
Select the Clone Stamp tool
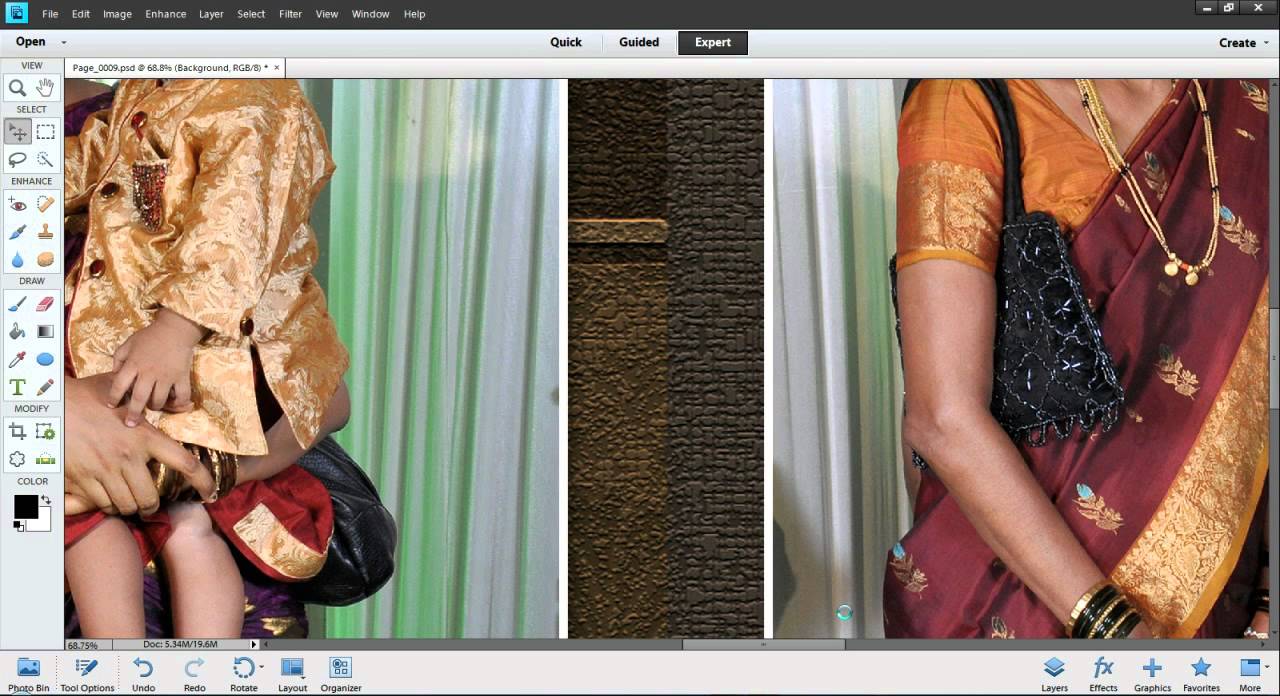click(x=45, y=232)
